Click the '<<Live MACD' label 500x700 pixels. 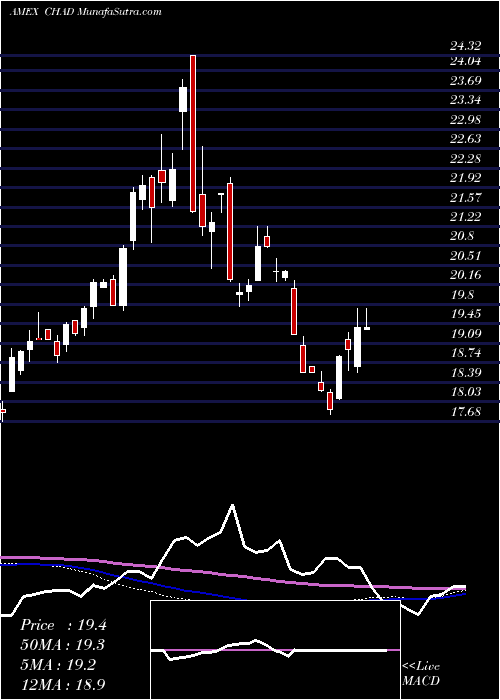pos(421,674)
